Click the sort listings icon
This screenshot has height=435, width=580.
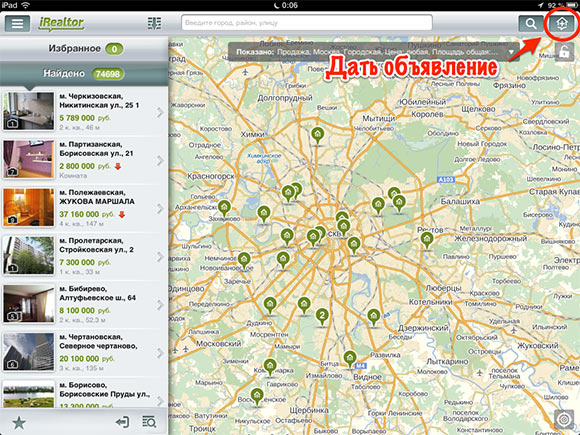point(154,23)
